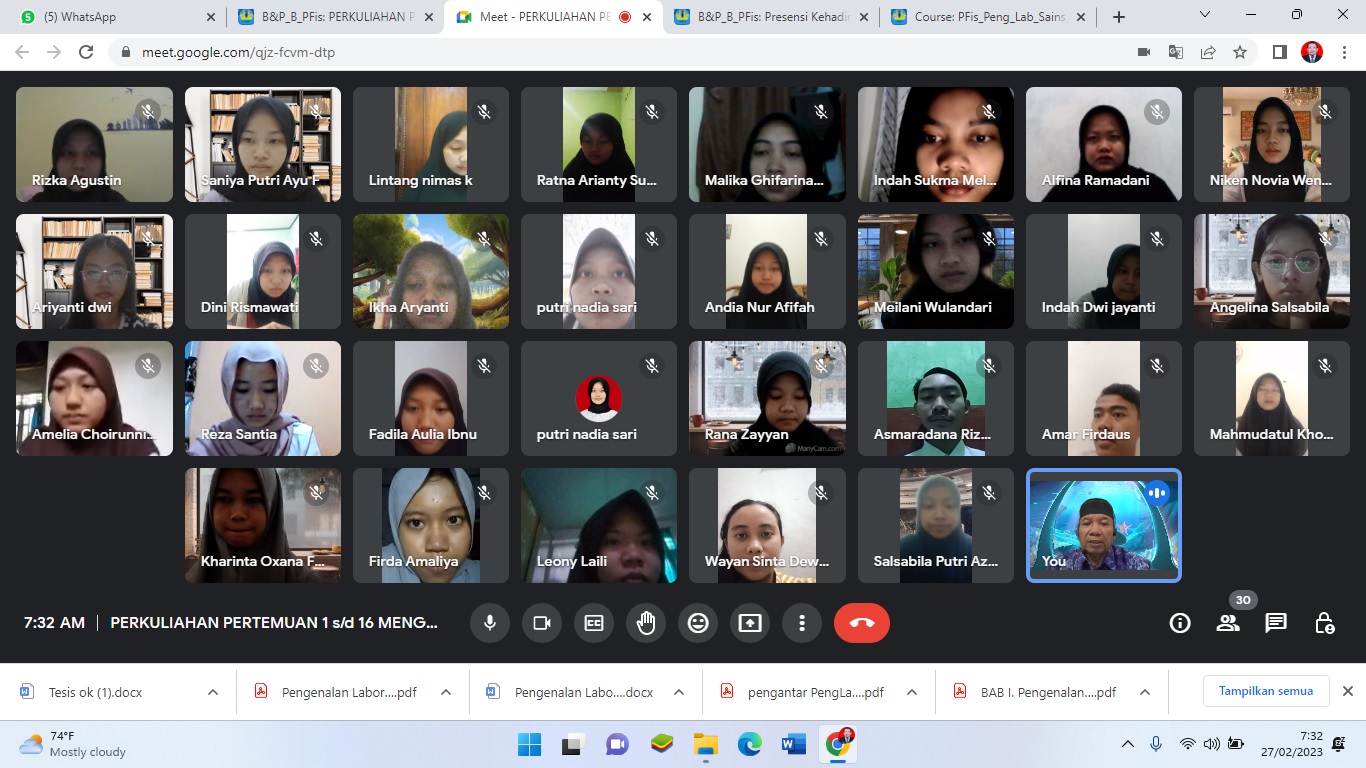Open the three-dot more options menu
Viewport: 1366px width, 768px height.
pos(802,623)
